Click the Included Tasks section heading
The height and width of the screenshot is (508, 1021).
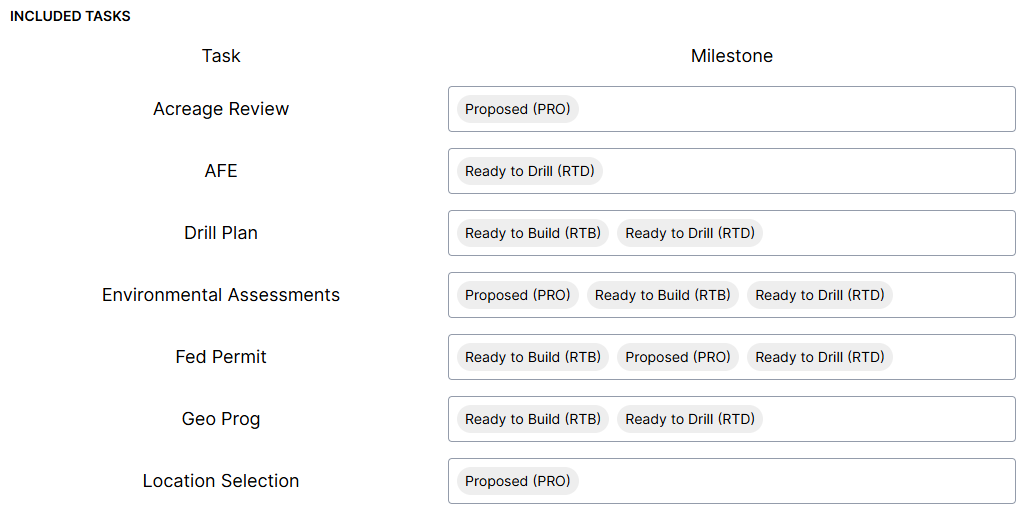70,16
